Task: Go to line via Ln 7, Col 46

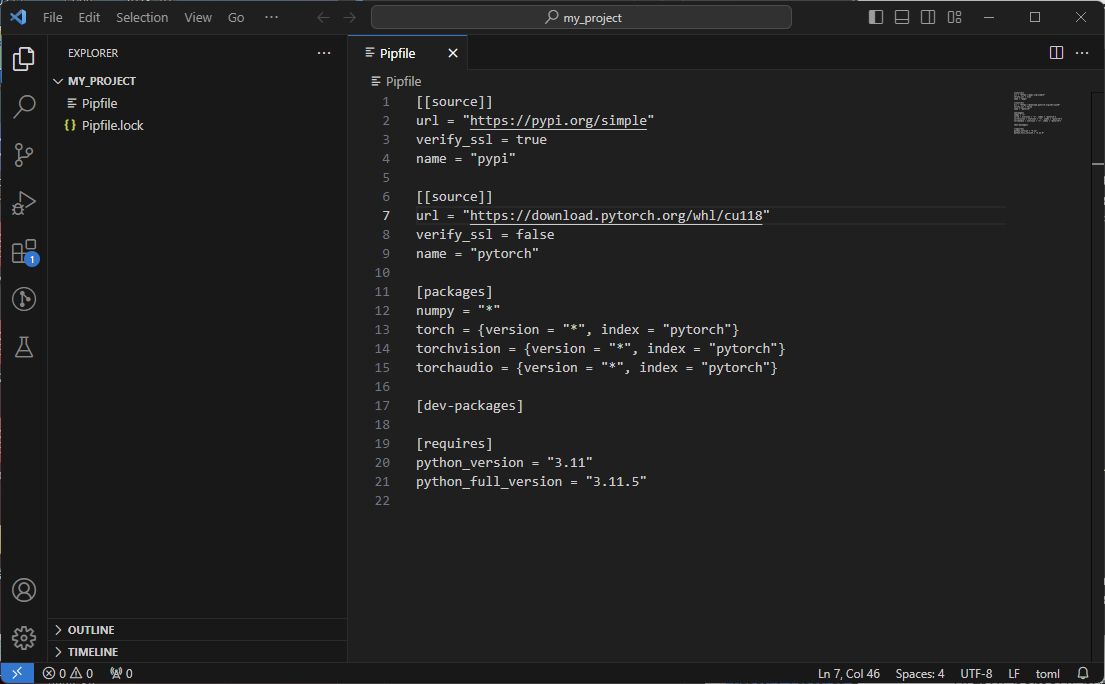Action: pos(848,674)
